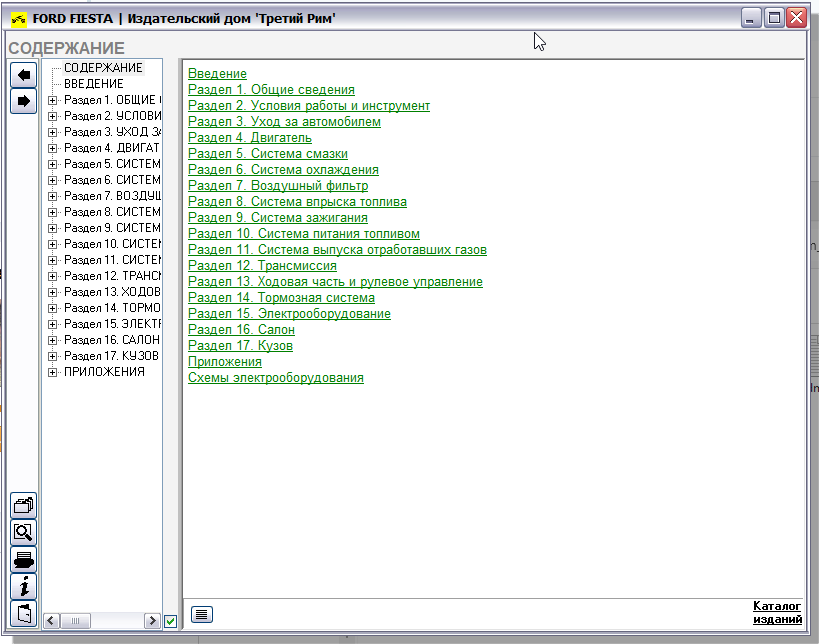Expand Раздел 1 ОБЩИЕ tree node
The image size is (819, 644).
tap(52, 100)
